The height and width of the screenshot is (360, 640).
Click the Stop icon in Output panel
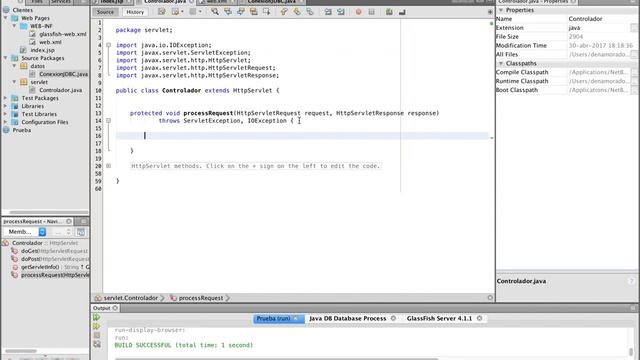(x=97, y=335)
